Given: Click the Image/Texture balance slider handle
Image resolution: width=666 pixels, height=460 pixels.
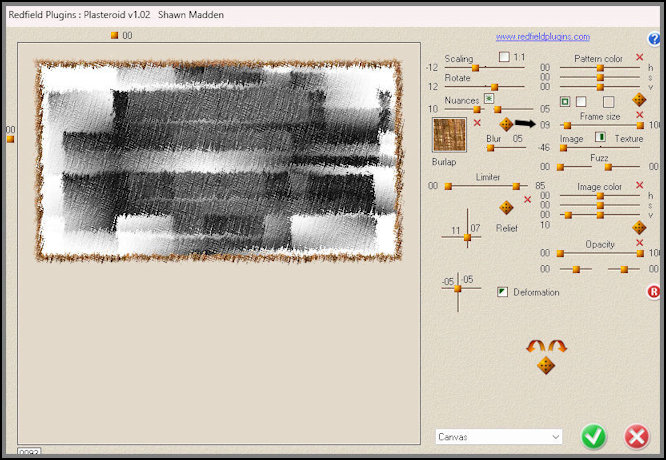Looking at the screenshot, I should (x=563, y=148).
